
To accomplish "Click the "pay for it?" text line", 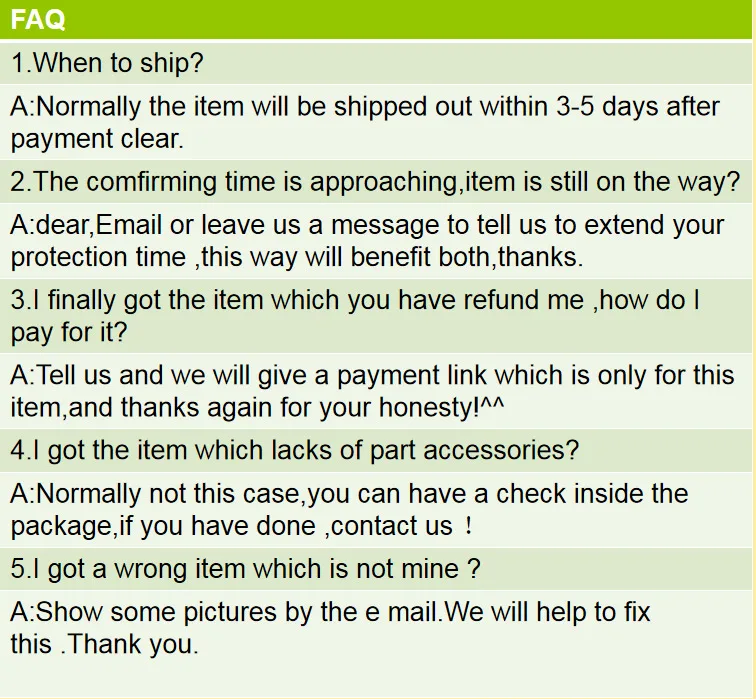I will [x=68, y=332].
